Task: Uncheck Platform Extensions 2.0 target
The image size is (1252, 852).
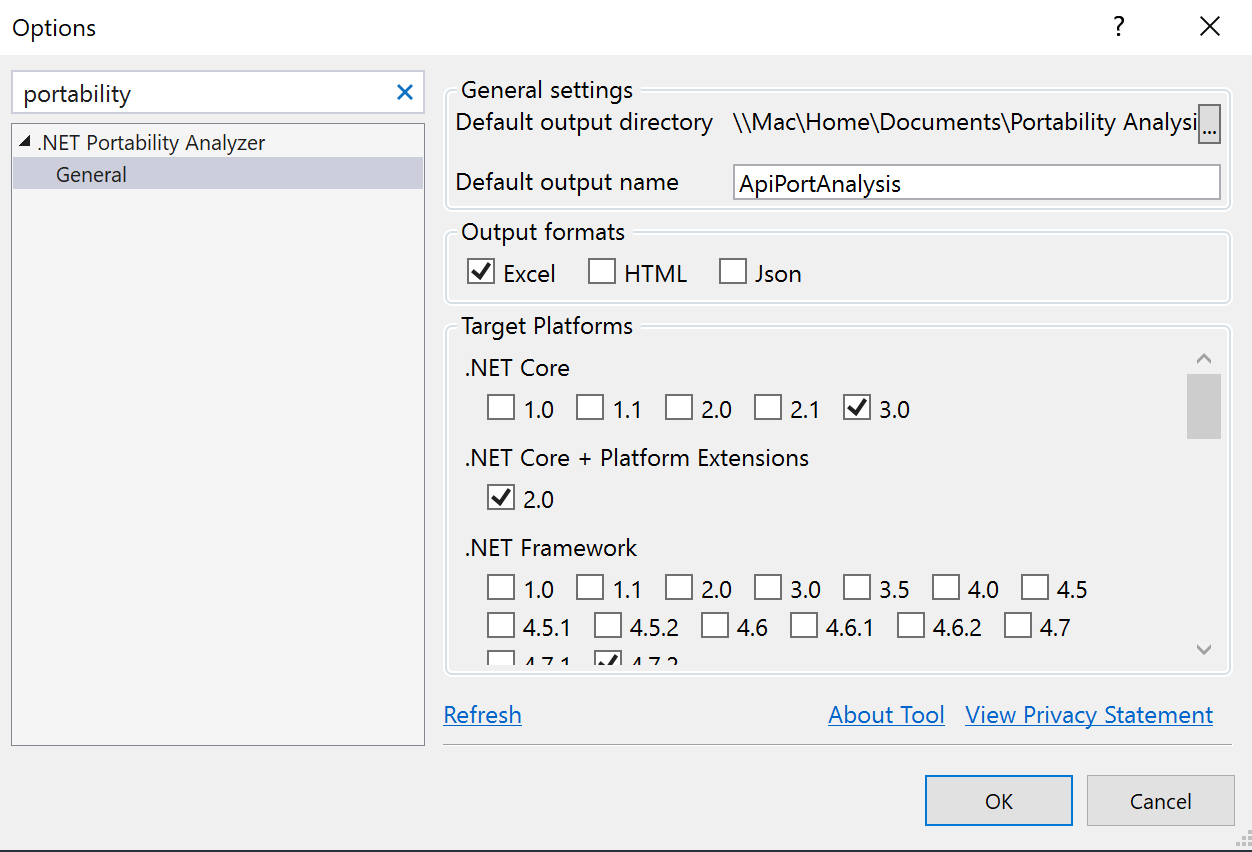Action: pos(501,497)
